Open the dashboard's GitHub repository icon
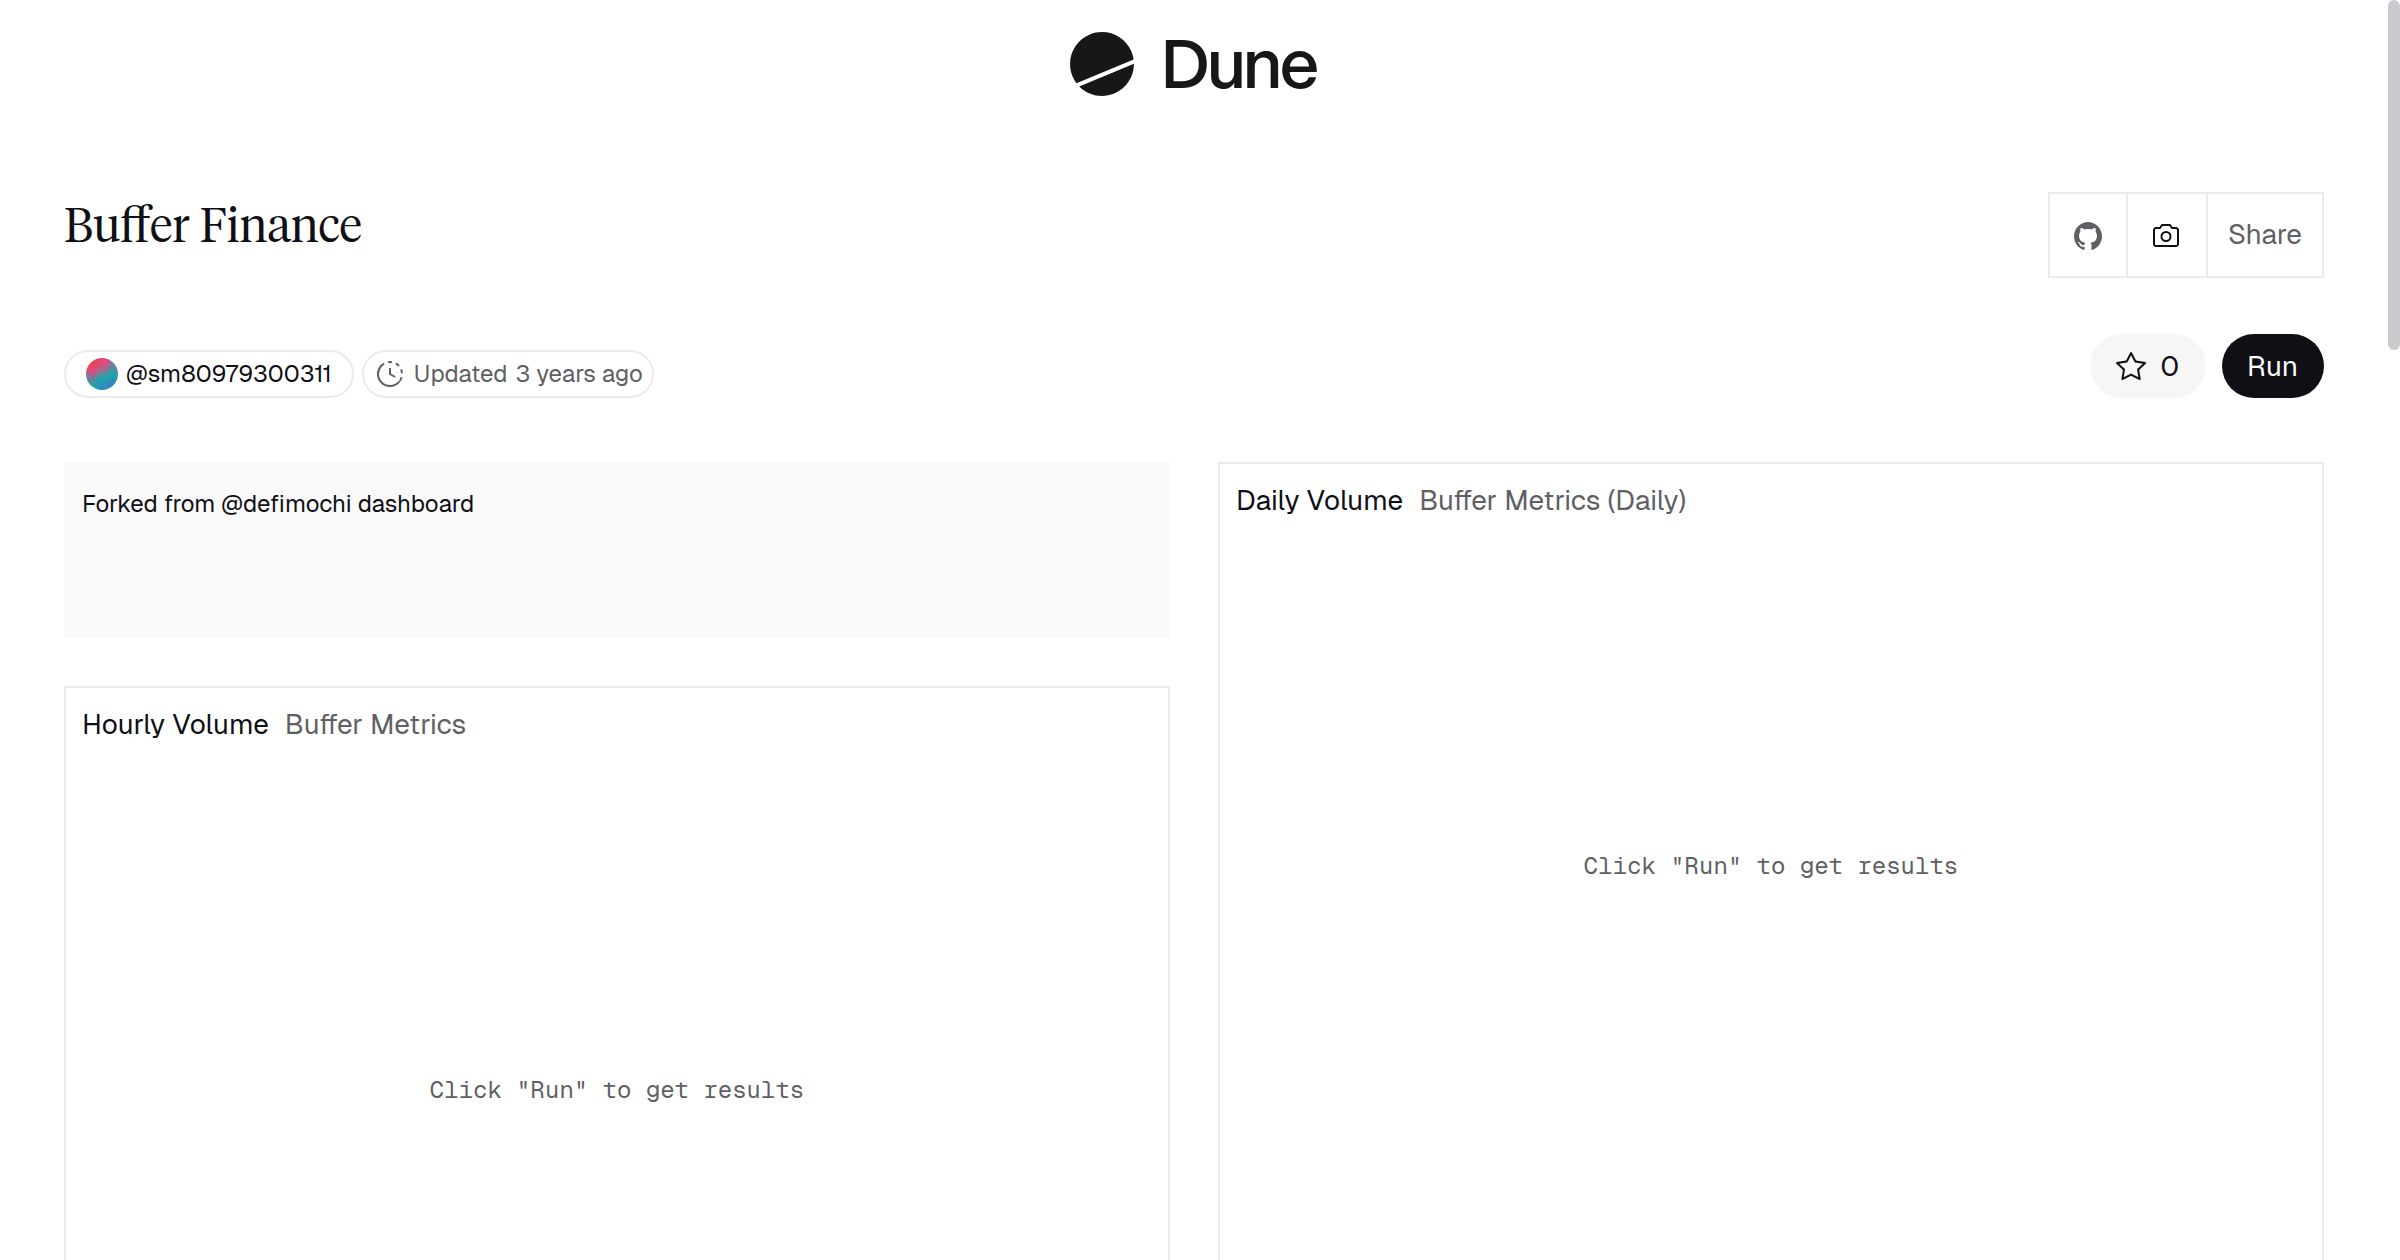This screenshot has width=2400, height=1260. pyautogui.click(x=2086, y=235)
